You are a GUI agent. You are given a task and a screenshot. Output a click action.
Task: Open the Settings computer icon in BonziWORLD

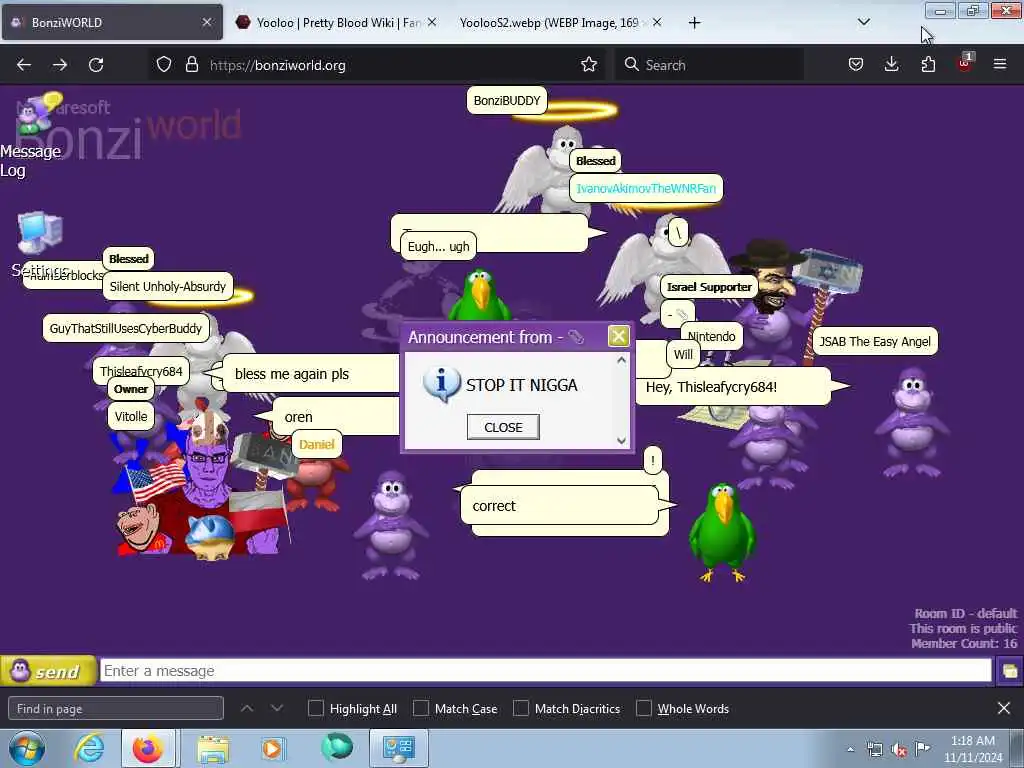click(x=40, y=233)
